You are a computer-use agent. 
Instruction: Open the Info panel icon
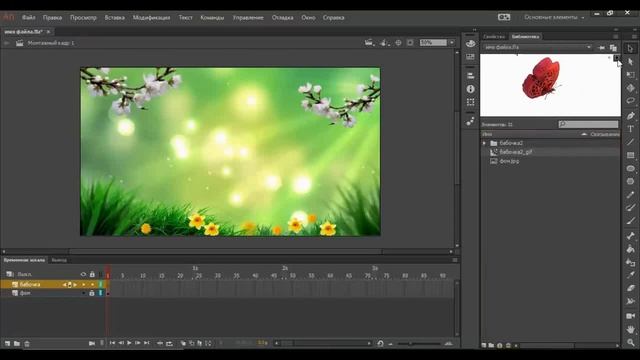pos(471,89)
